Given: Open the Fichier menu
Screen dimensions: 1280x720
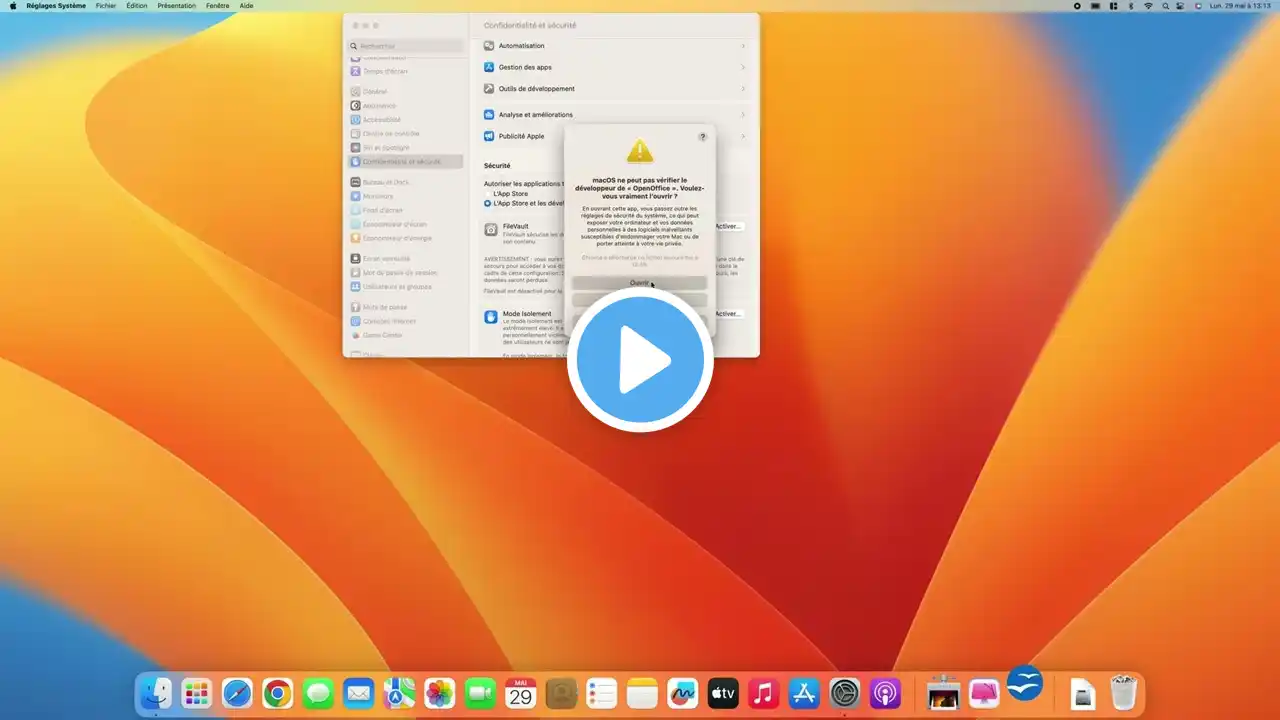Looking at the screenshot, I should 106,6.
